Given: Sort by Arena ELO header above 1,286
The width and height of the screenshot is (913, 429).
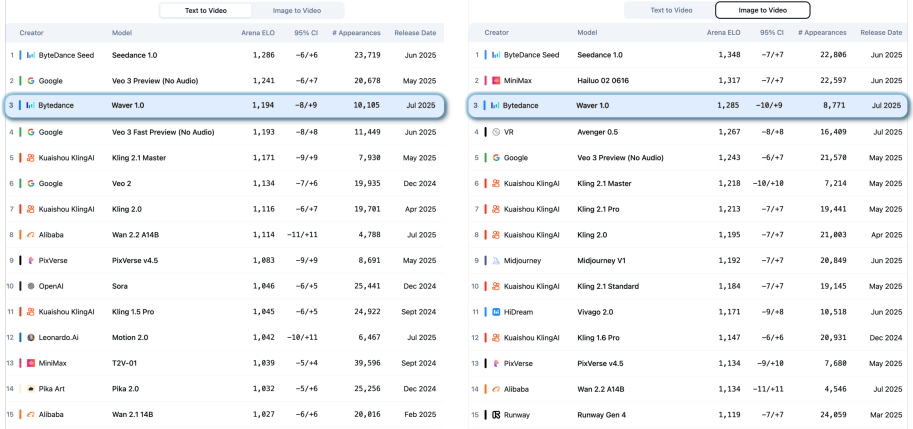Looking at the screenshot, I should (x=258, y=33).
